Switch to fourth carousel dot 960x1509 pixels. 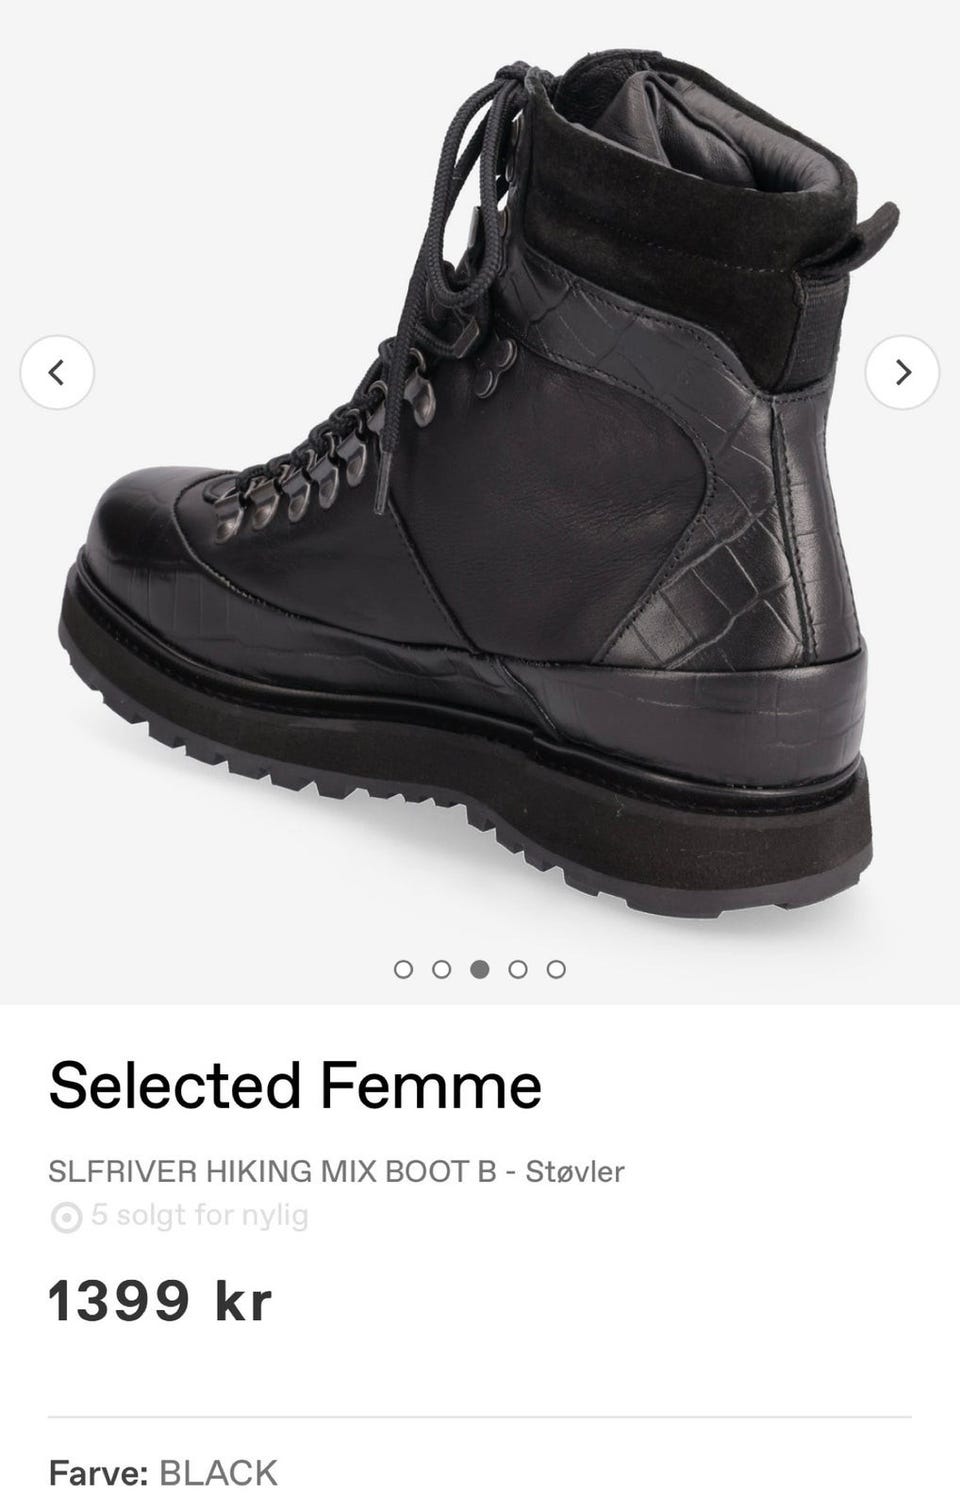pos(518,969)
